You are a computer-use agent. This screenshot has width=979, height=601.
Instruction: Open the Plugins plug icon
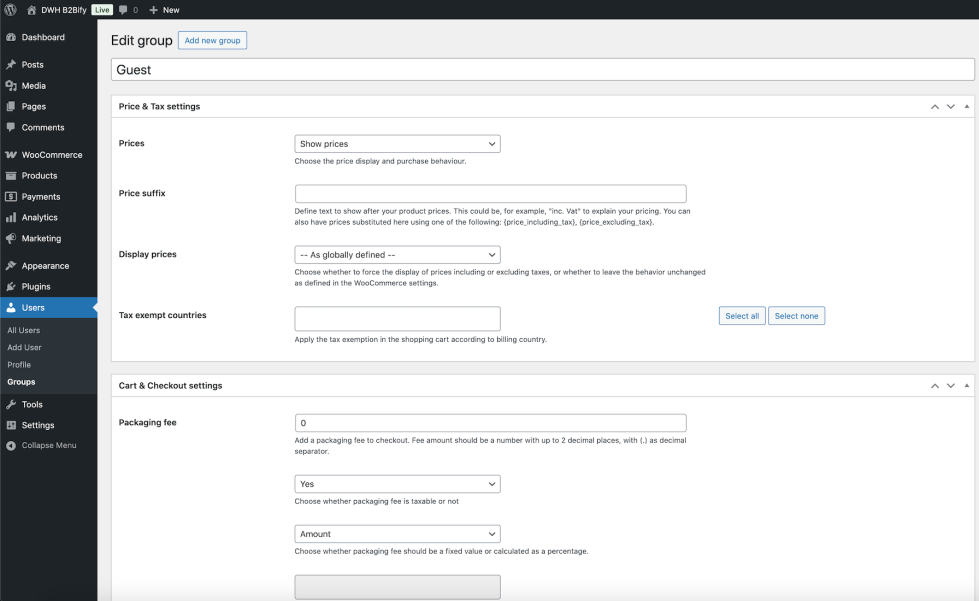[11, 286]
